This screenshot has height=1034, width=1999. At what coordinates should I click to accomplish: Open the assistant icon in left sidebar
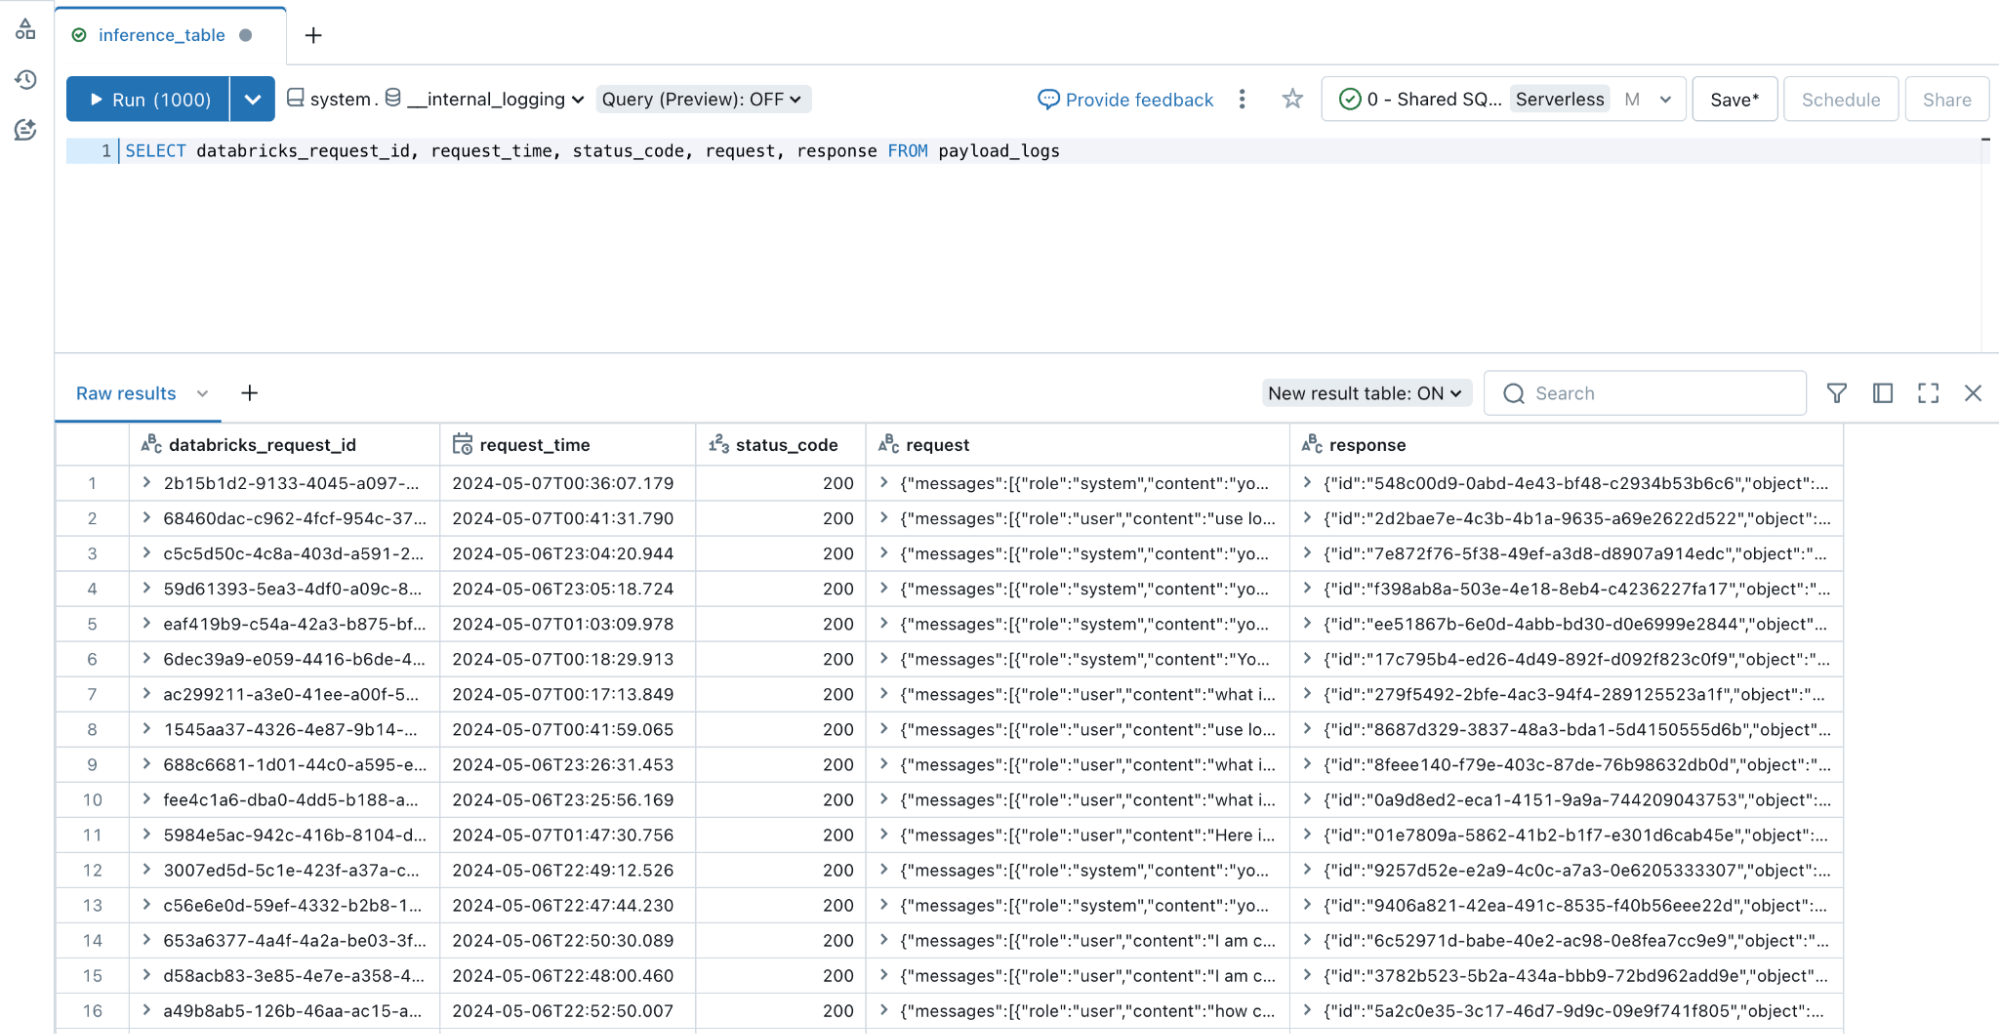[26, 130]
